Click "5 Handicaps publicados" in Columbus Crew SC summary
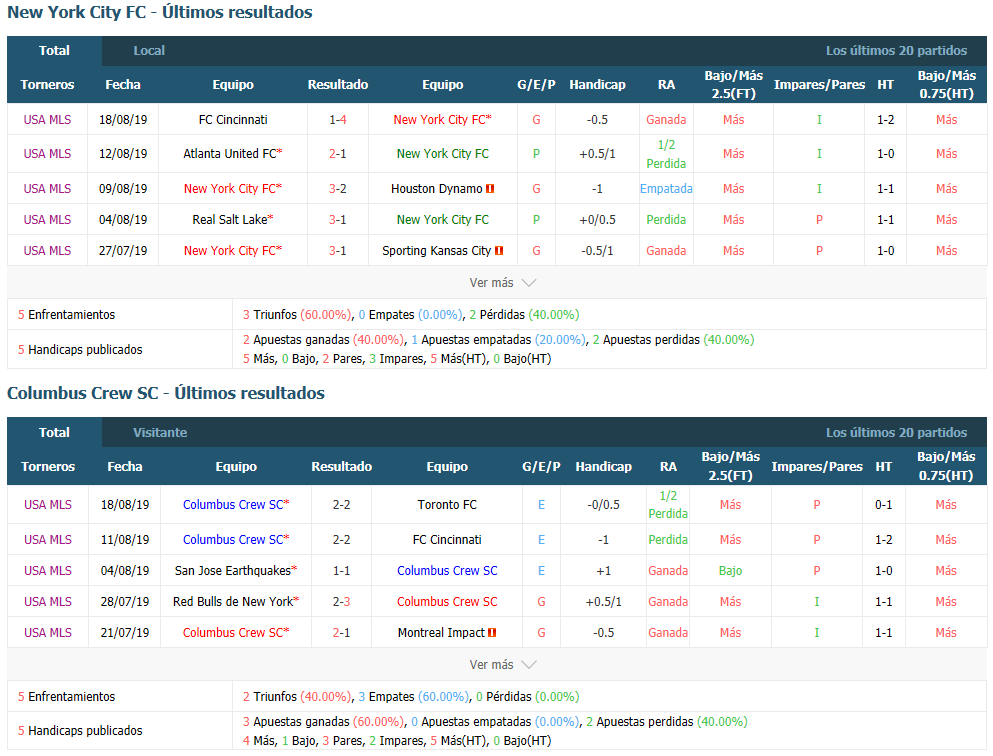The height and width of the screenshot is (756, 993). click(x=80, y=731)
